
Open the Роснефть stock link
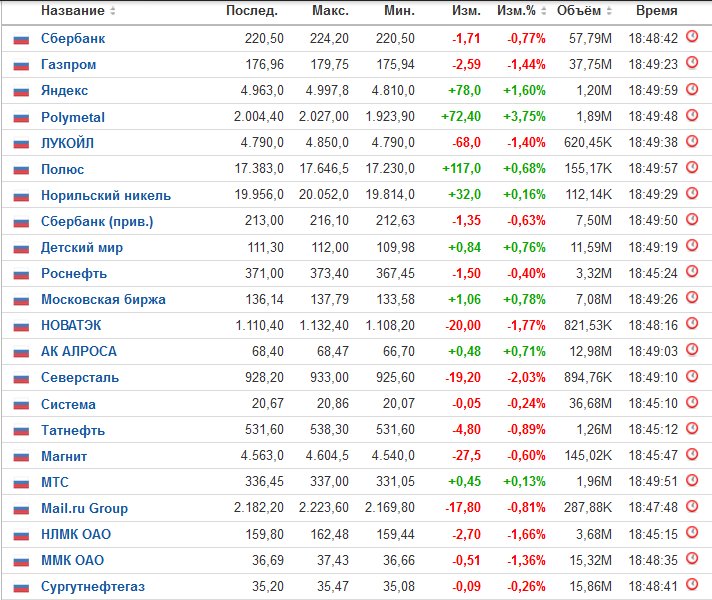[74, 273]
